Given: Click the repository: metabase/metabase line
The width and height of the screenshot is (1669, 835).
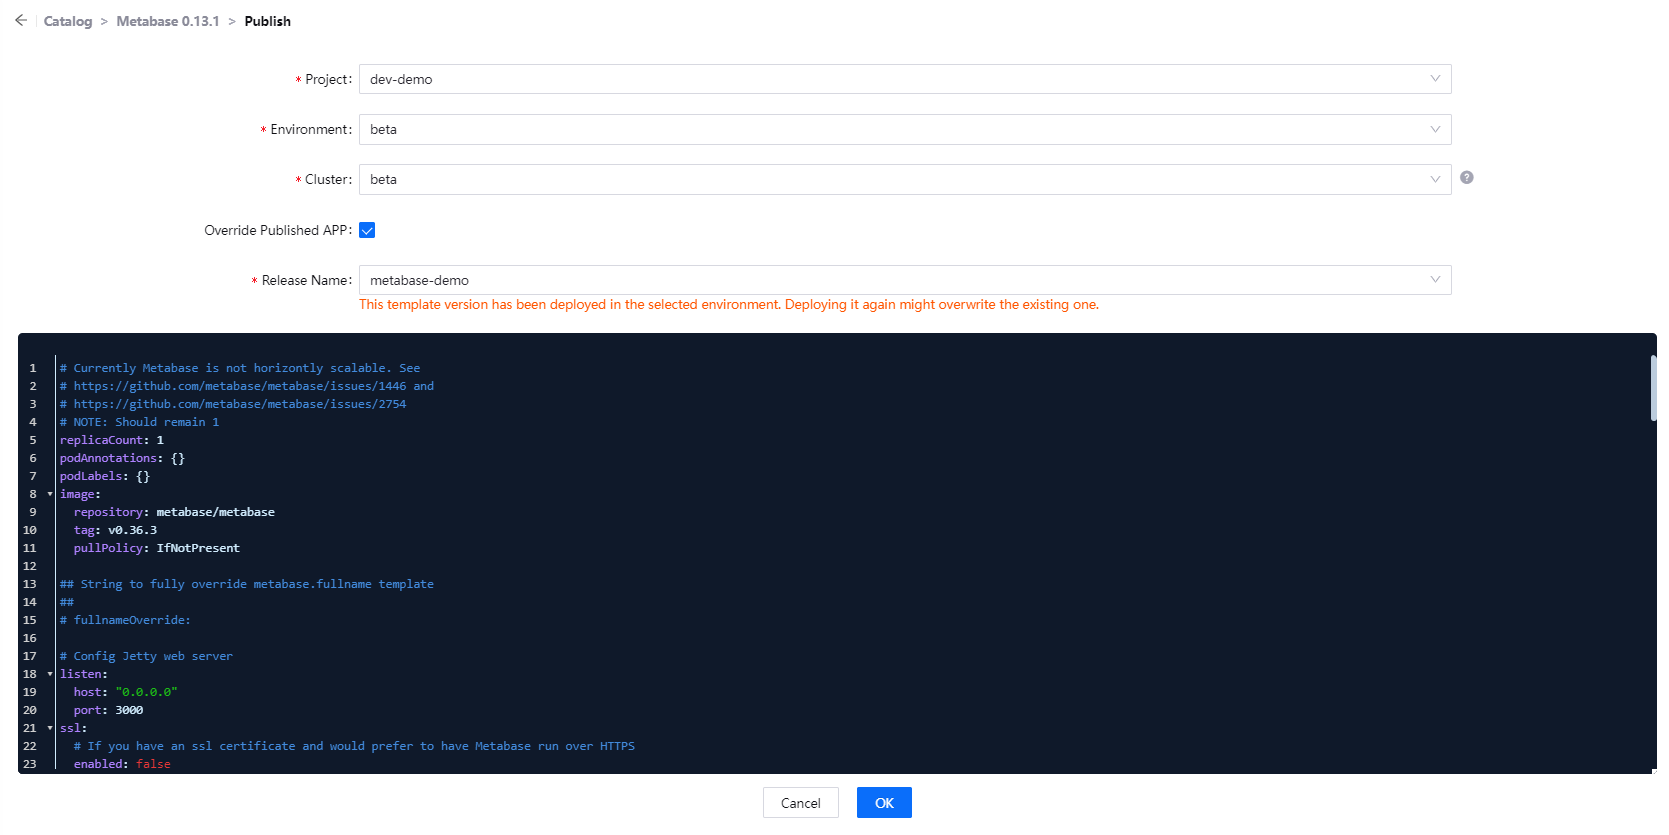Looking at the screenshot, I should [x=174, y=512].
